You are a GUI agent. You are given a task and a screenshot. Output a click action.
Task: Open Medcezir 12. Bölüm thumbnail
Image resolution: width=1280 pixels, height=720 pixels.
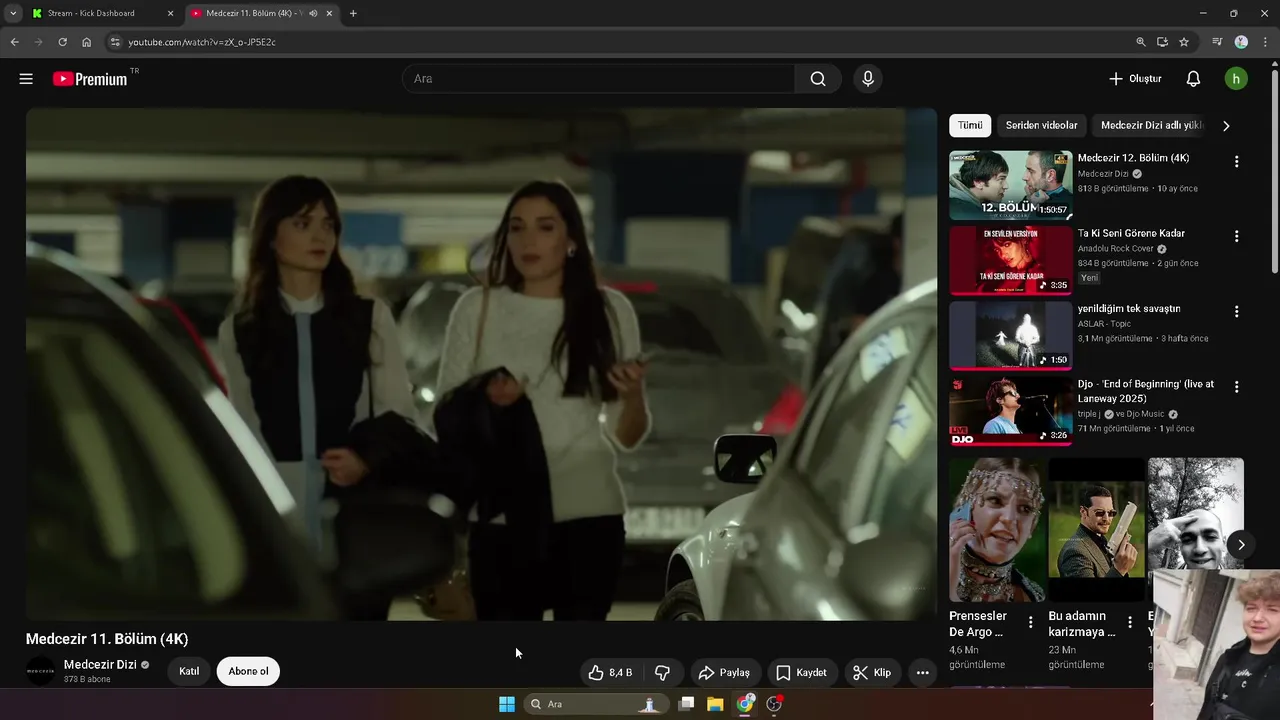pos(1010,185)
